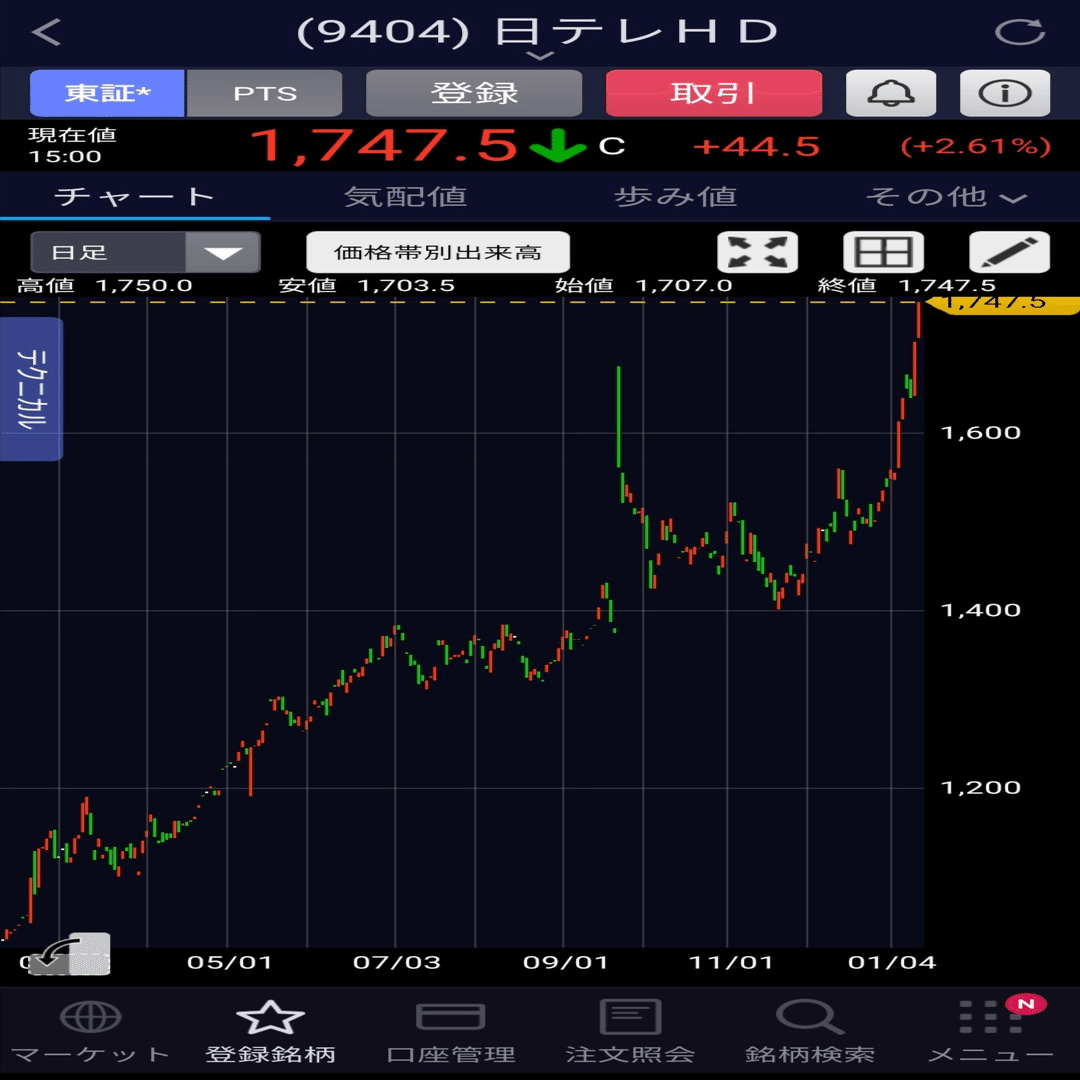The width and height of the screenshot is (1080, 1080).
Task: Refresh the quote with the reload icon
Action: [x=1020, y=32]
